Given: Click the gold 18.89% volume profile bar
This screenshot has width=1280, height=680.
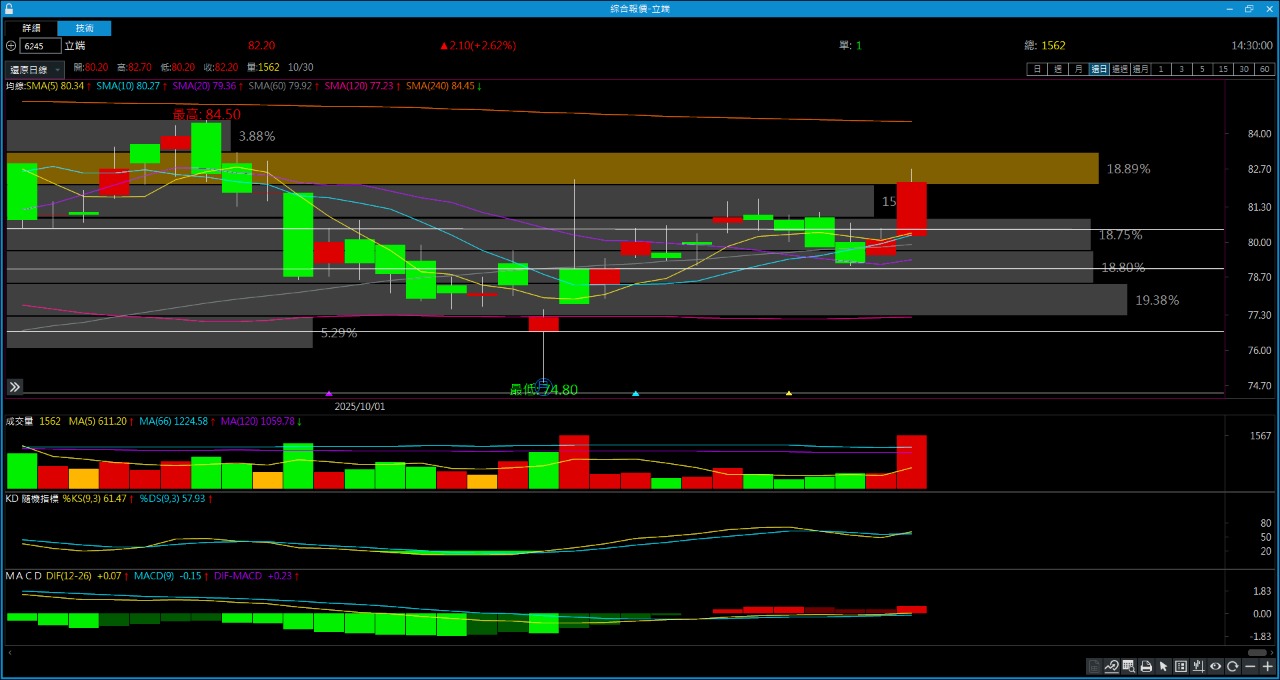Looking at the screenshot, I should [552, 169].
